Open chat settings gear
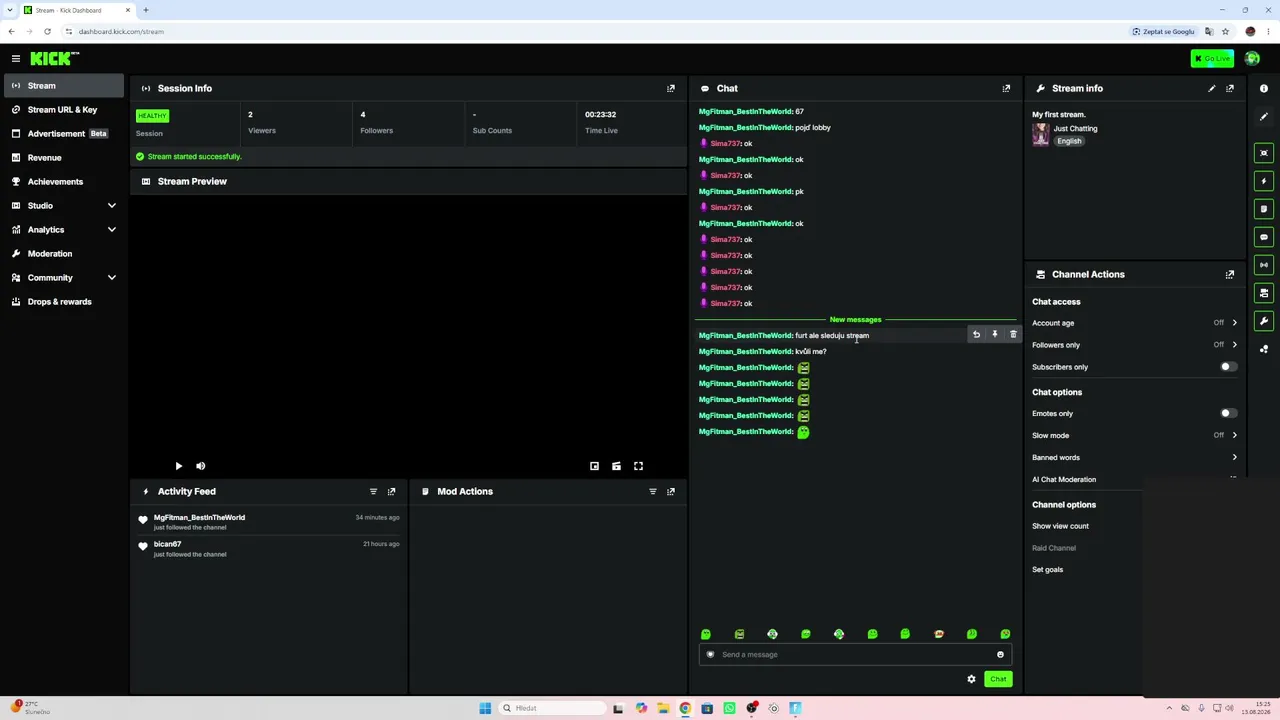 (x=971, y=679)
